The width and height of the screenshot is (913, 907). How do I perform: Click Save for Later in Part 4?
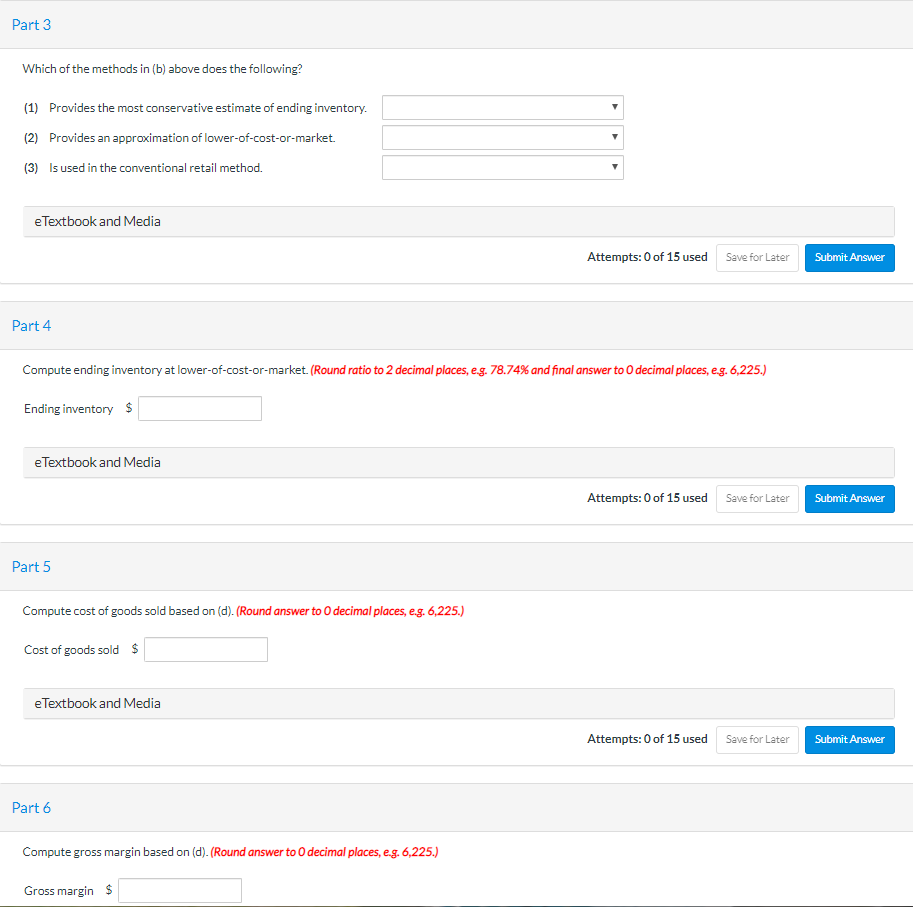pyautogui.click(x=757, y=498)
